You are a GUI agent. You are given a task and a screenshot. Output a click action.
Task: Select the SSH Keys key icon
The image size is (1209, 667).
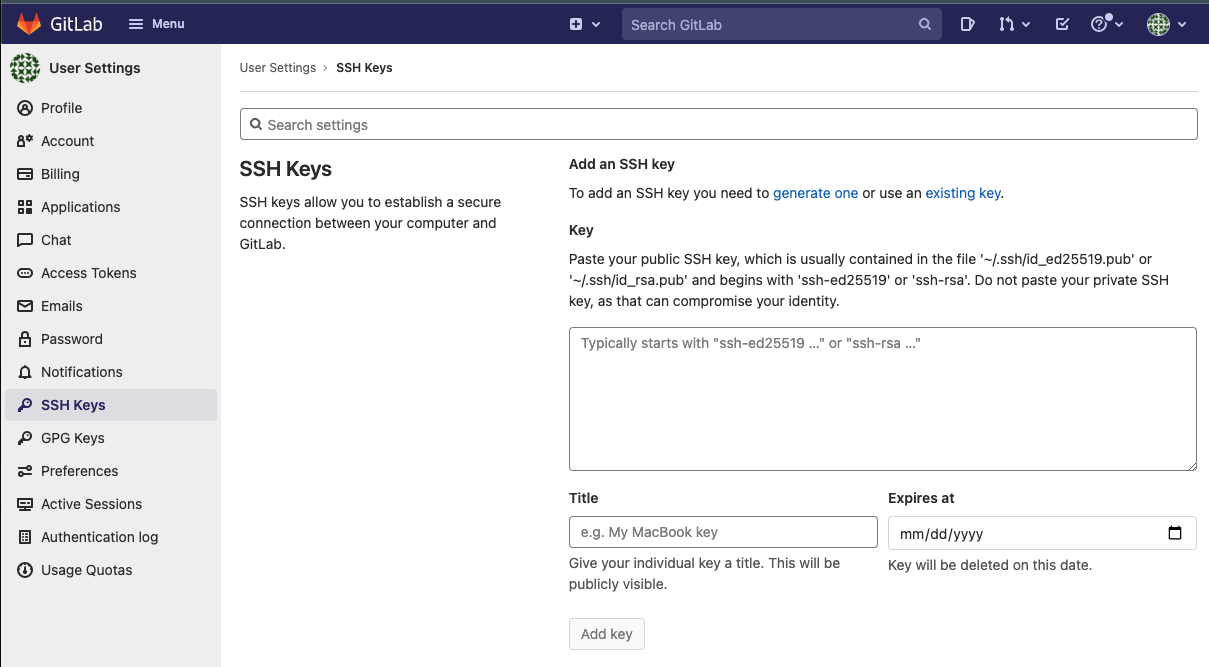click(x=25, y=405)
